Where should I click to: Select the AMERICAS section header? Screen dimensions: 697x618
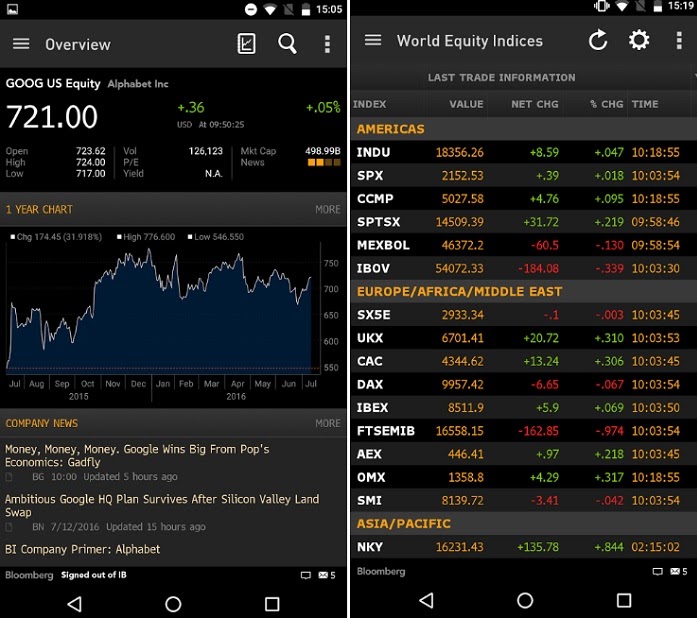[x=524, y=129]
